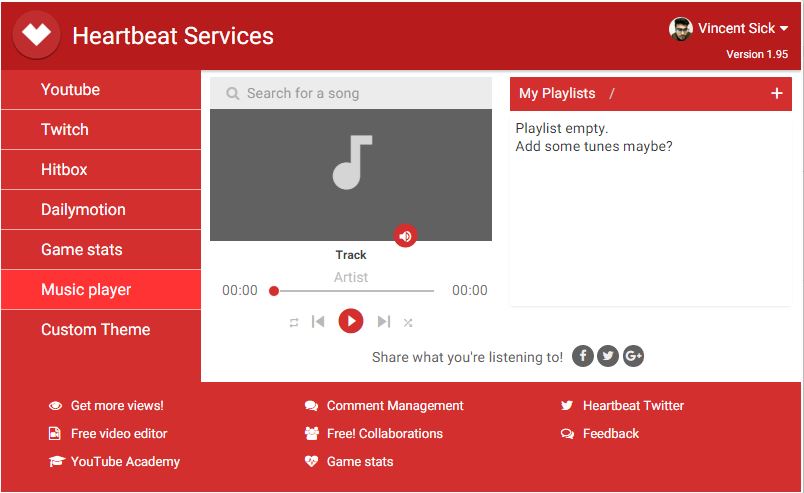Click the search magnifier icon
804x493 pixels.
point(233,93)
